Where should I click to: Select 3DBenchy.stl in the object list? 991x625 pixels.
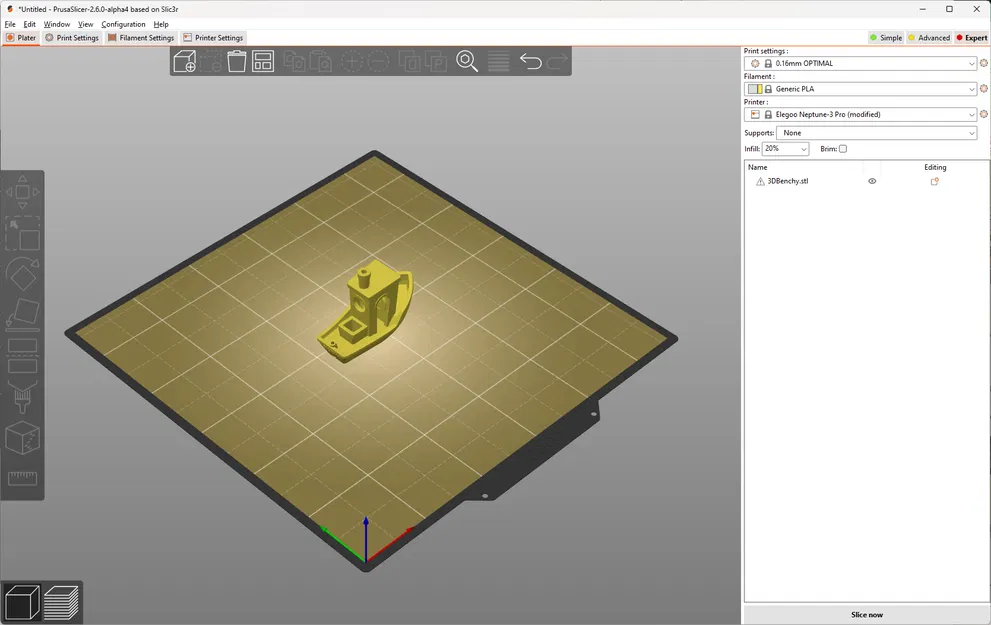[789, 181]
